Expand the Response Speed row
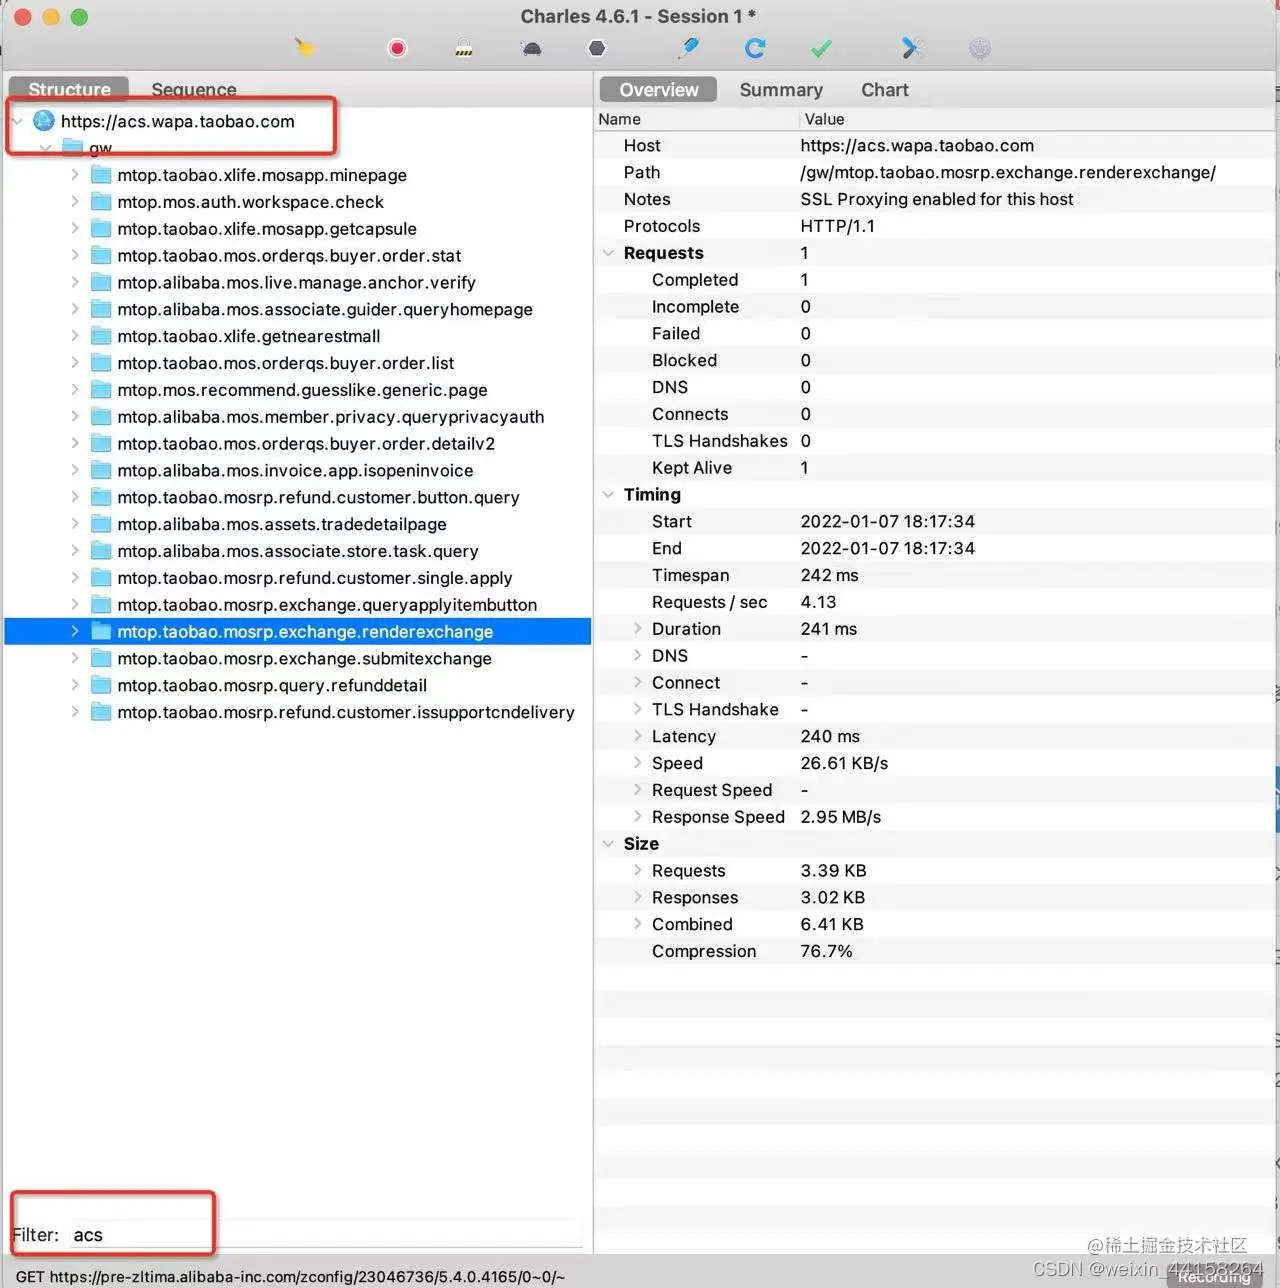The image size is (1280, 1288). tap(638, 816)
